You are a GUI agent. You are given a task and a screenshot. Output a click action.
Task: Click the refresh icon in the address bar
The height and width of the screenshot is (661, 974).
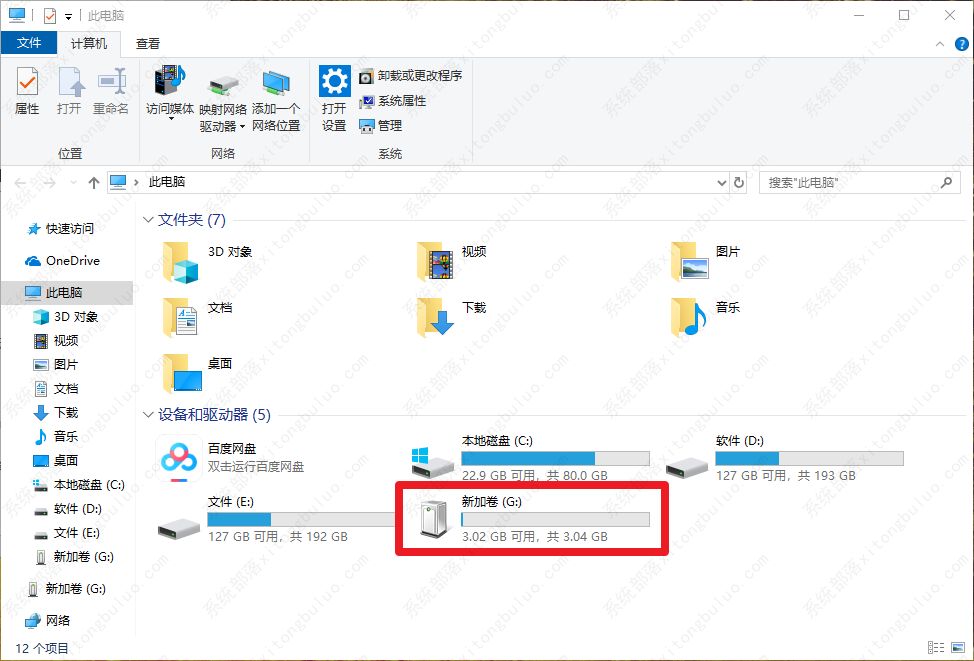pos(738,182)
